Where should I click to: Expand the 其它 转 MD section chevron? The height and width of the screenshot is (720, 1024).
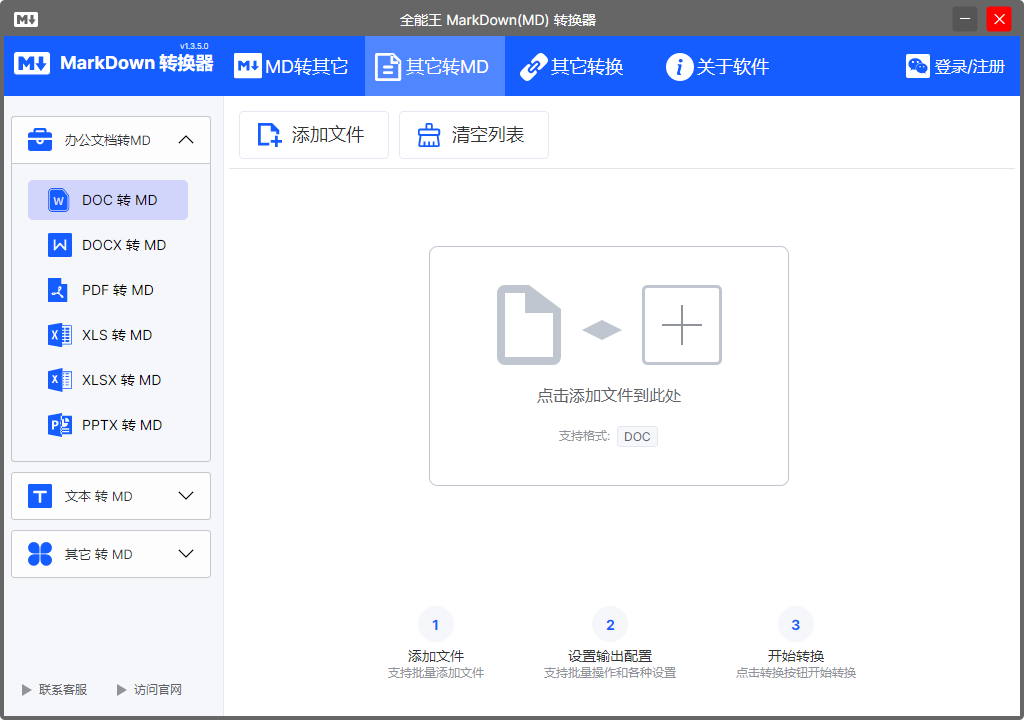tap(186, 554)
